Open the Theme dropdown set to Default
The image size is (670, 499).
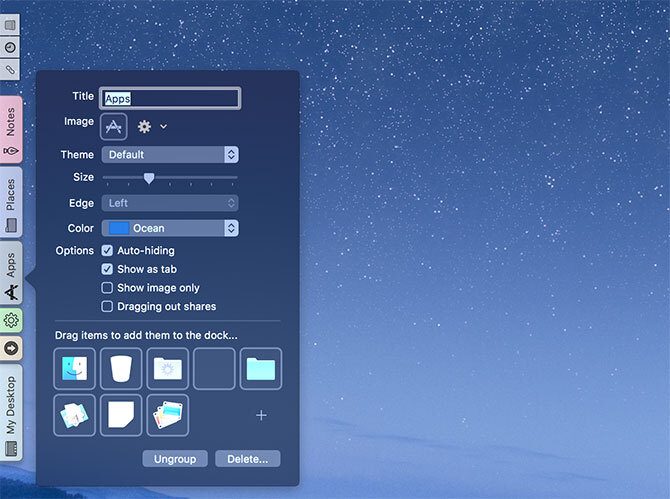pos(170,155)
